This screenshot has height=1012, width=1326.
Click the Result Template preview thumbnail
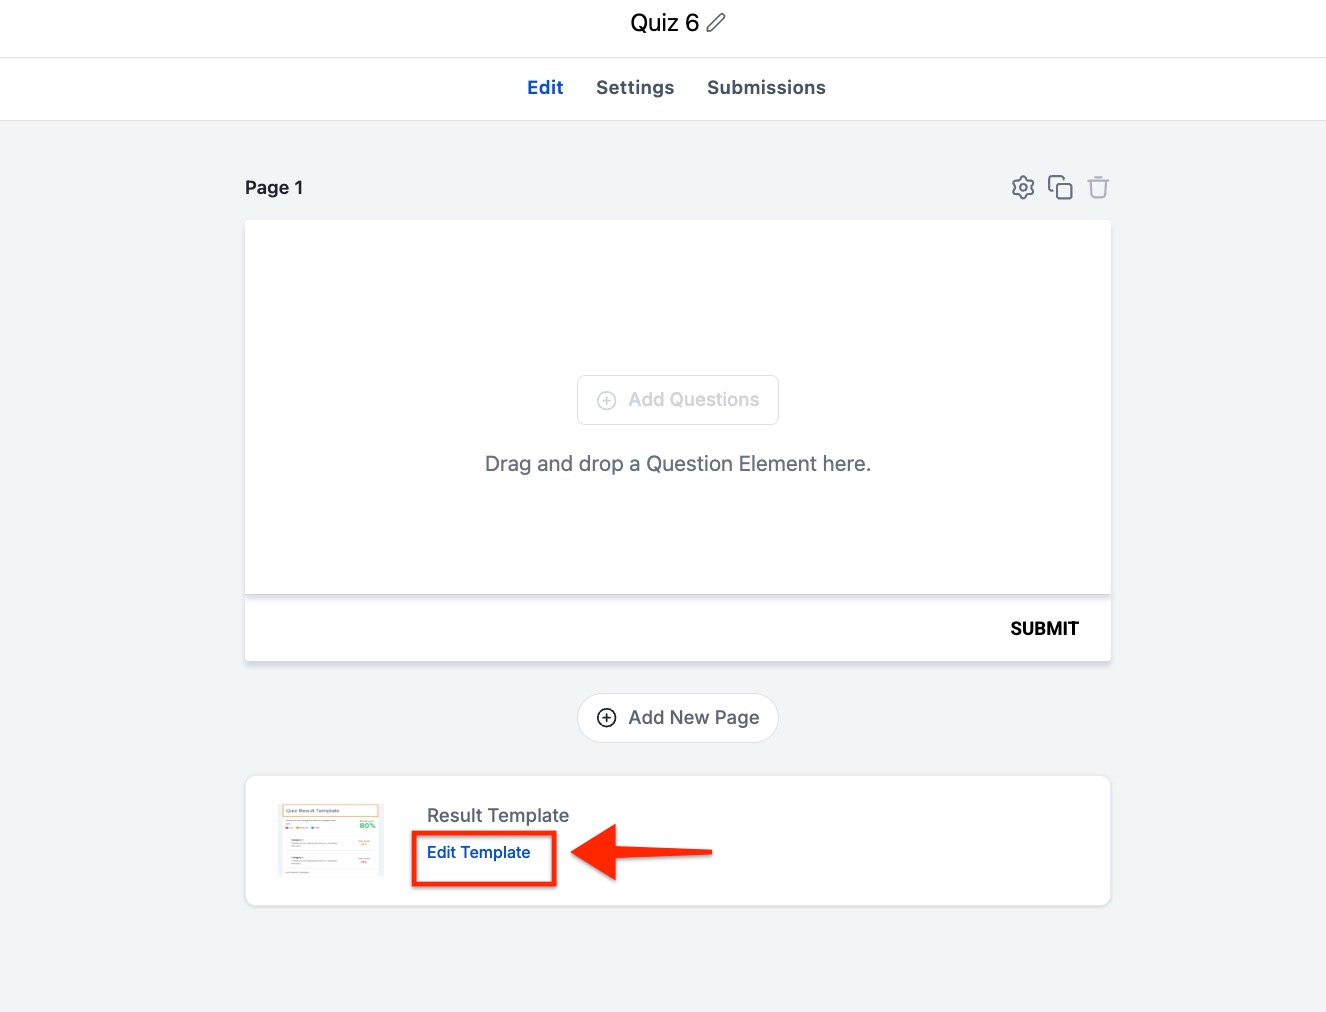click(331, 840)
